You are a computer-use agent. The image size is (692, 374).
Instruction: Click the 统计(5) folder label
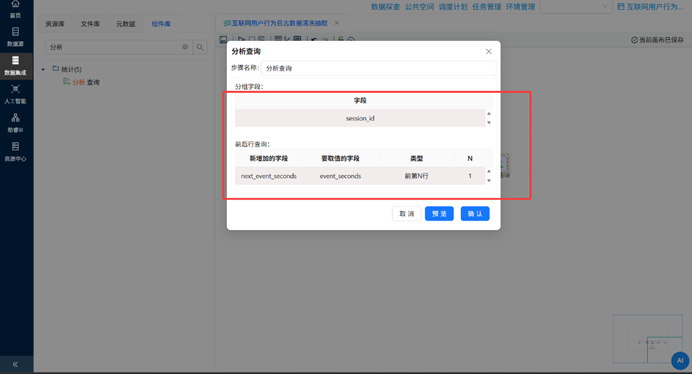[71, 69]
